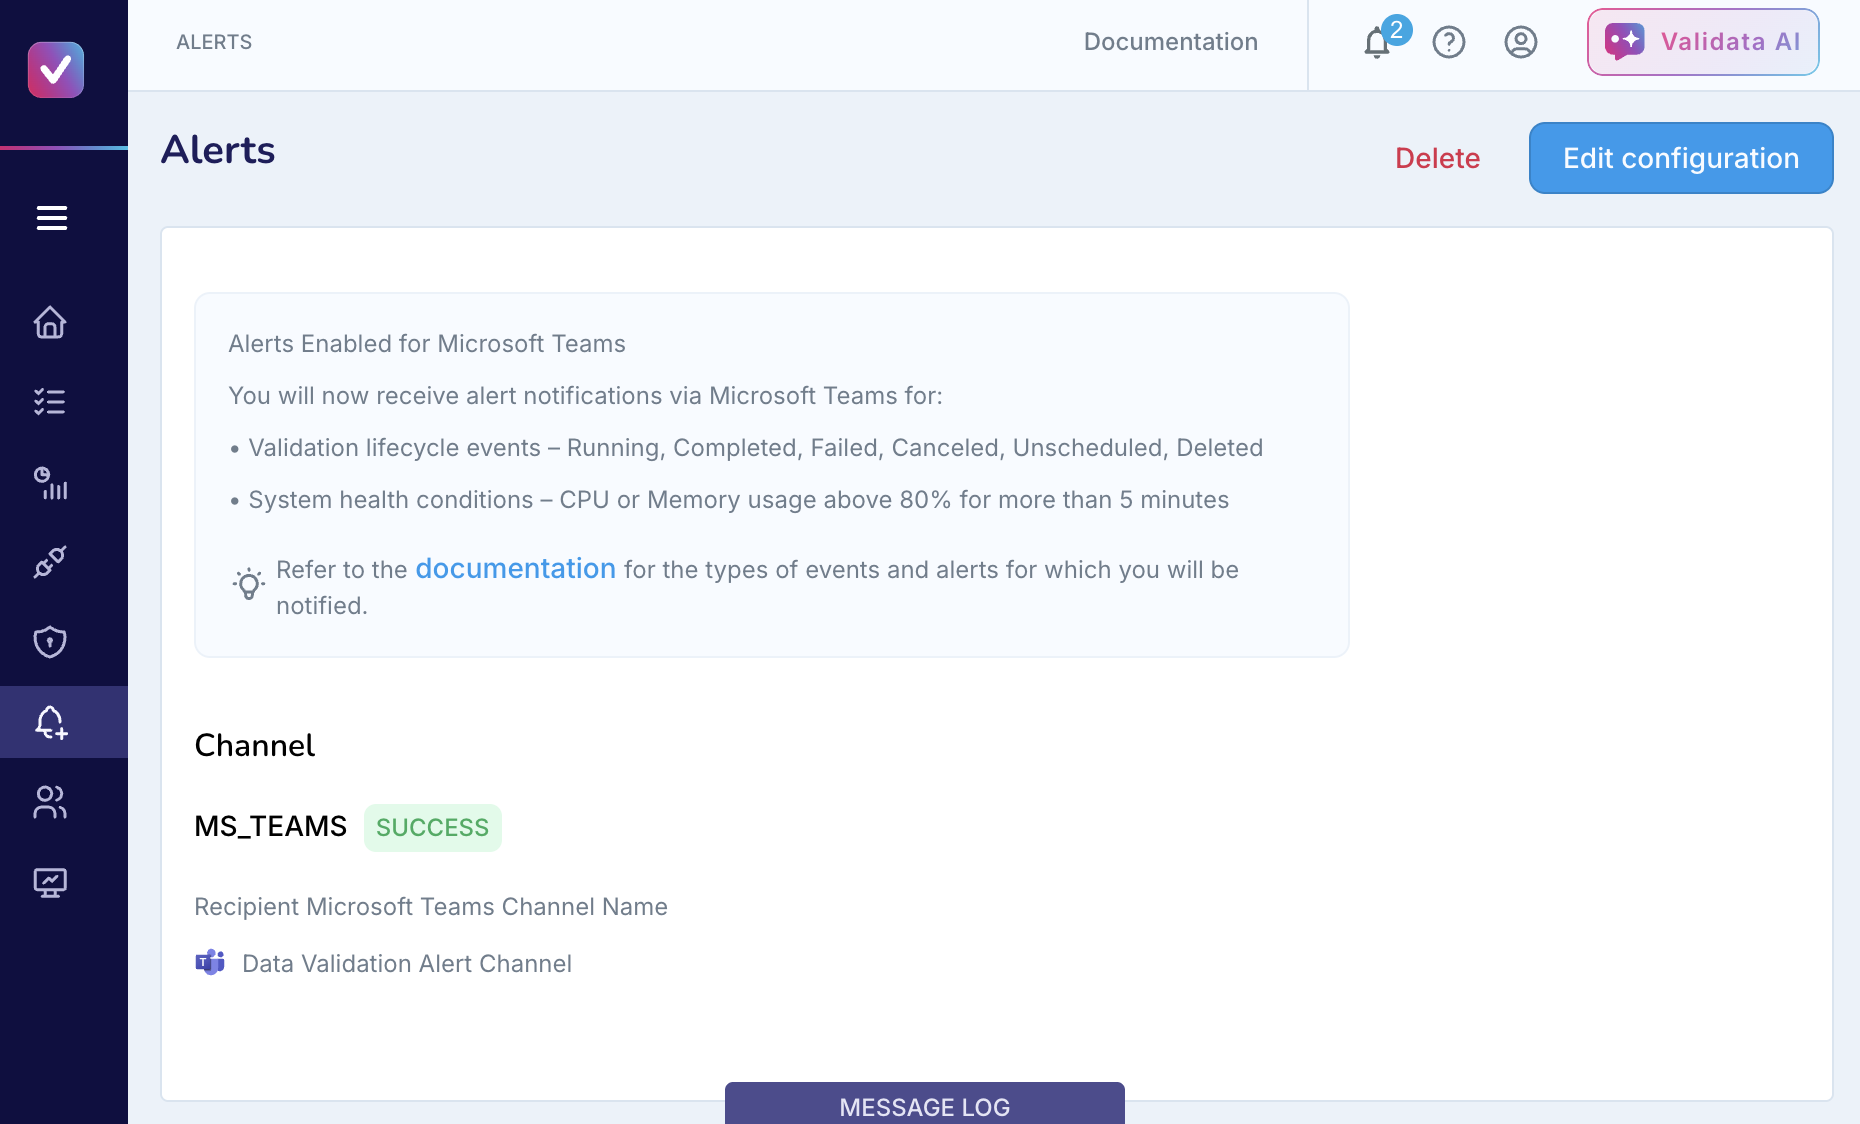This screenshot has width=1860, height=1124.
Task: Select the alerts bell icon in sidebar
Action: [49, 722]
